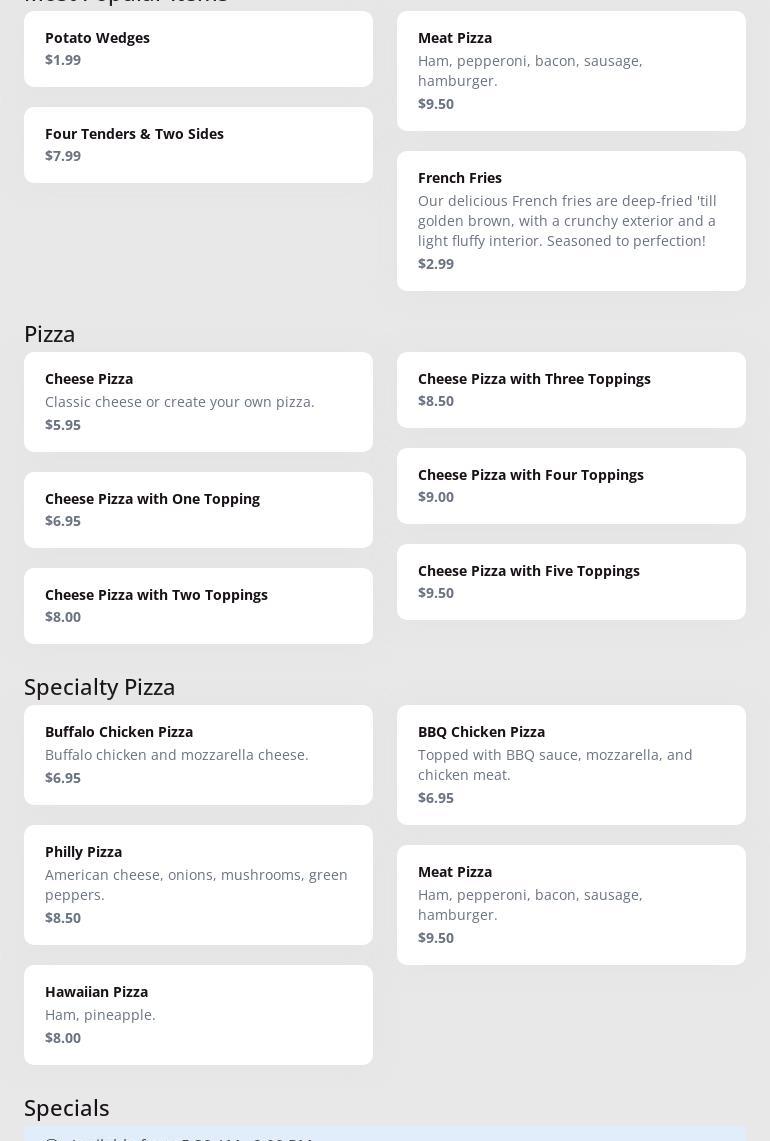Choose Cheese Pizza with Two Toppings
This screenshot has width=770, height=1141.
click(x=198, y=606)
